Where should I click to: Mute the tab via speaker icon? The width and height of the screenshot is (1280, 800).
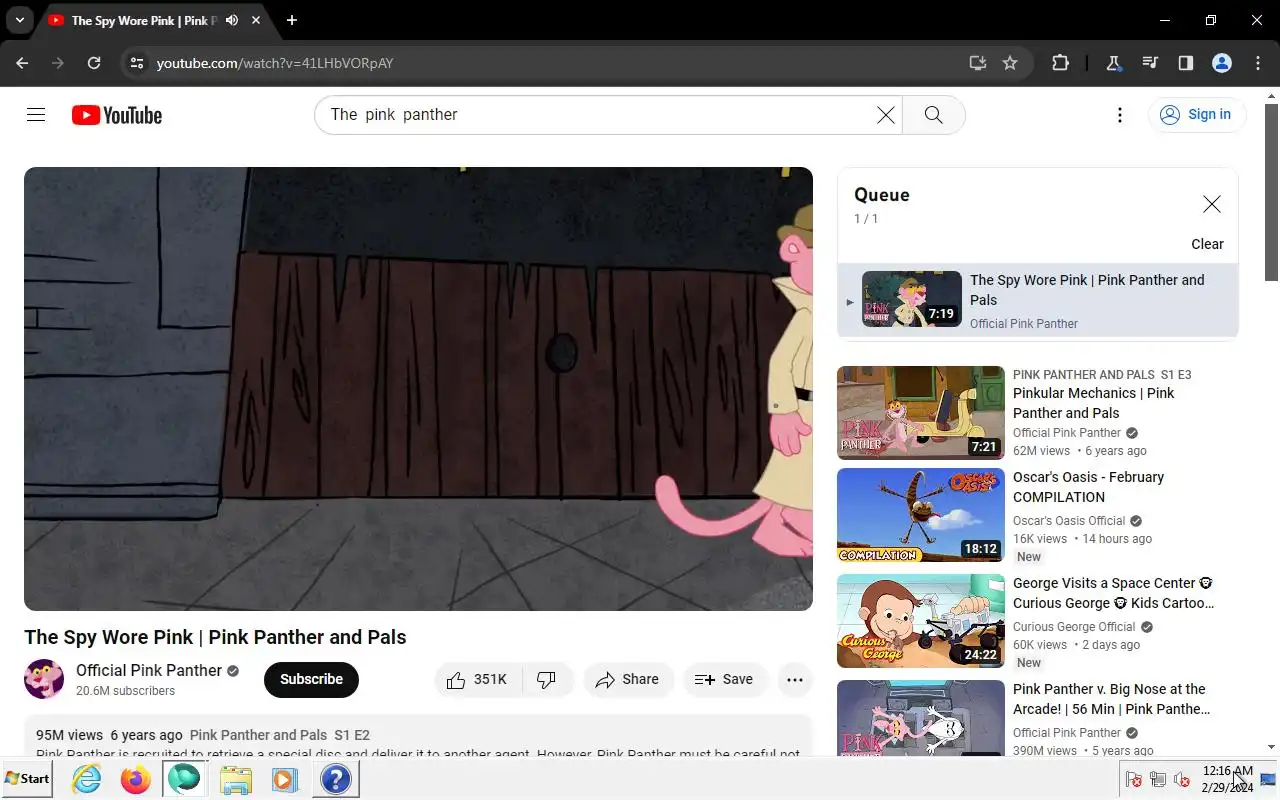pyautogui.click(x=232, y=20)
